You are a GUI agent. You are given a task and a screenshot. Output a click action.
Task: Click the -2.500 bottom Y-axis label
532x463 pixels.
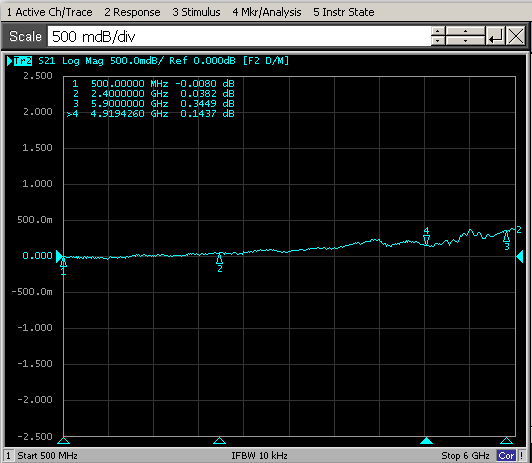[35, 436]
